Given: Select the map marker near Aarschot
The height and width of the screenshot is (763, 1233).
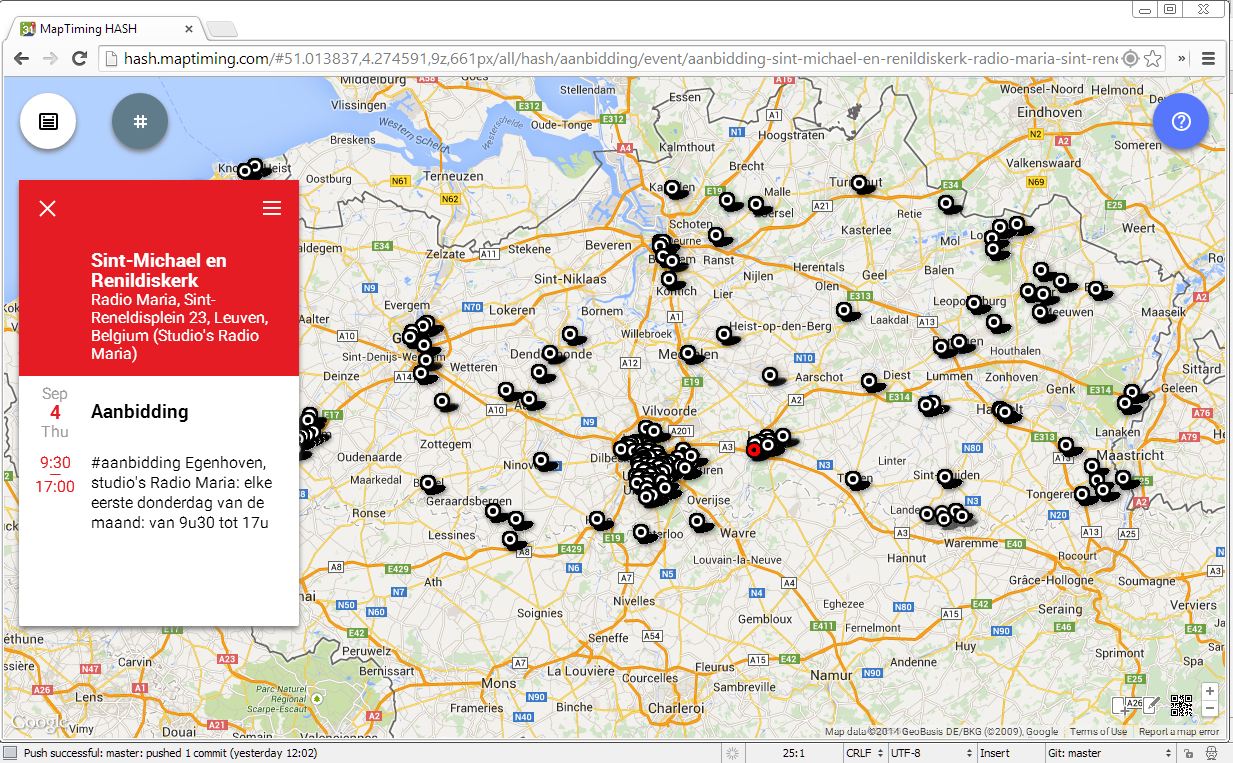Looking at the screenshot, I should [770, 376].
